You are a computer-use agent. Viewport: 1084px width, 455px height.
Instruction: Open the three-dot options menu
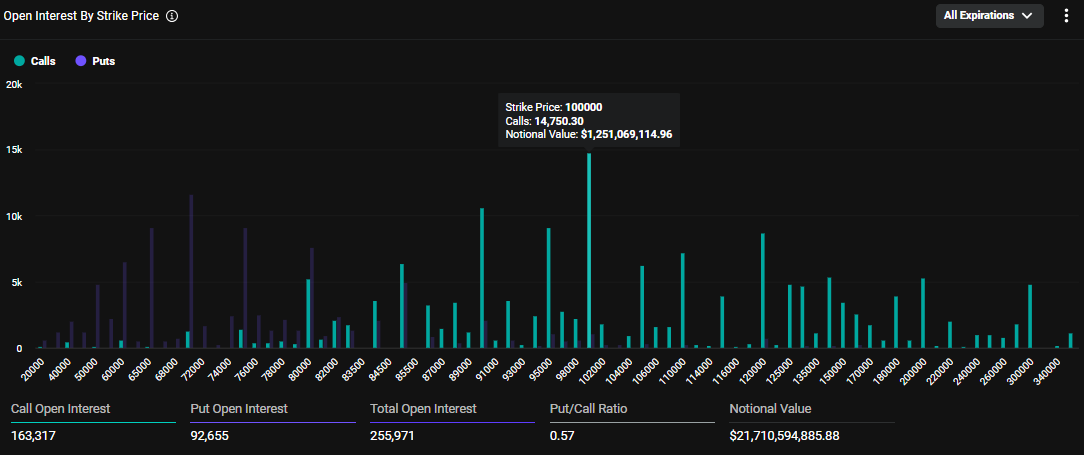(x=1066, y=16)
